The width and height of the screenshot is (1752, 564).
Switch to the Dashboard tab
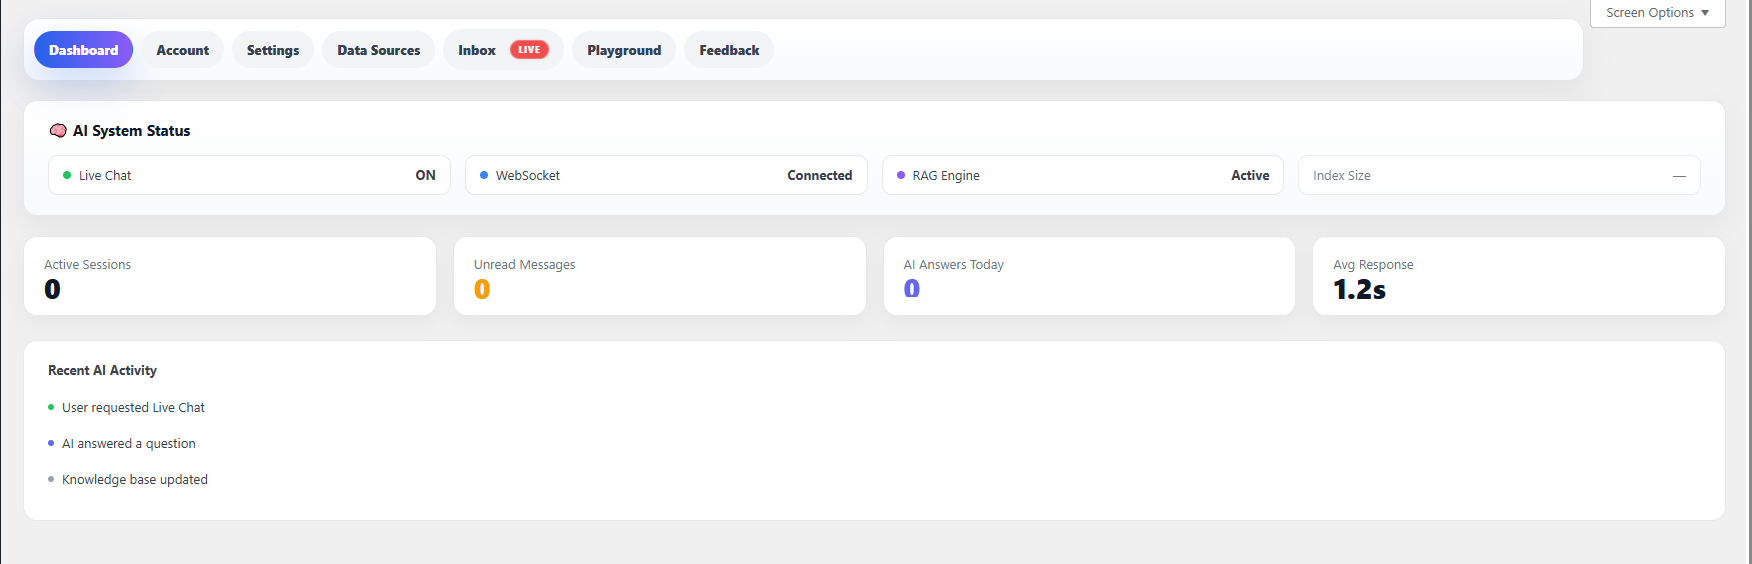[x=83, y=50]
